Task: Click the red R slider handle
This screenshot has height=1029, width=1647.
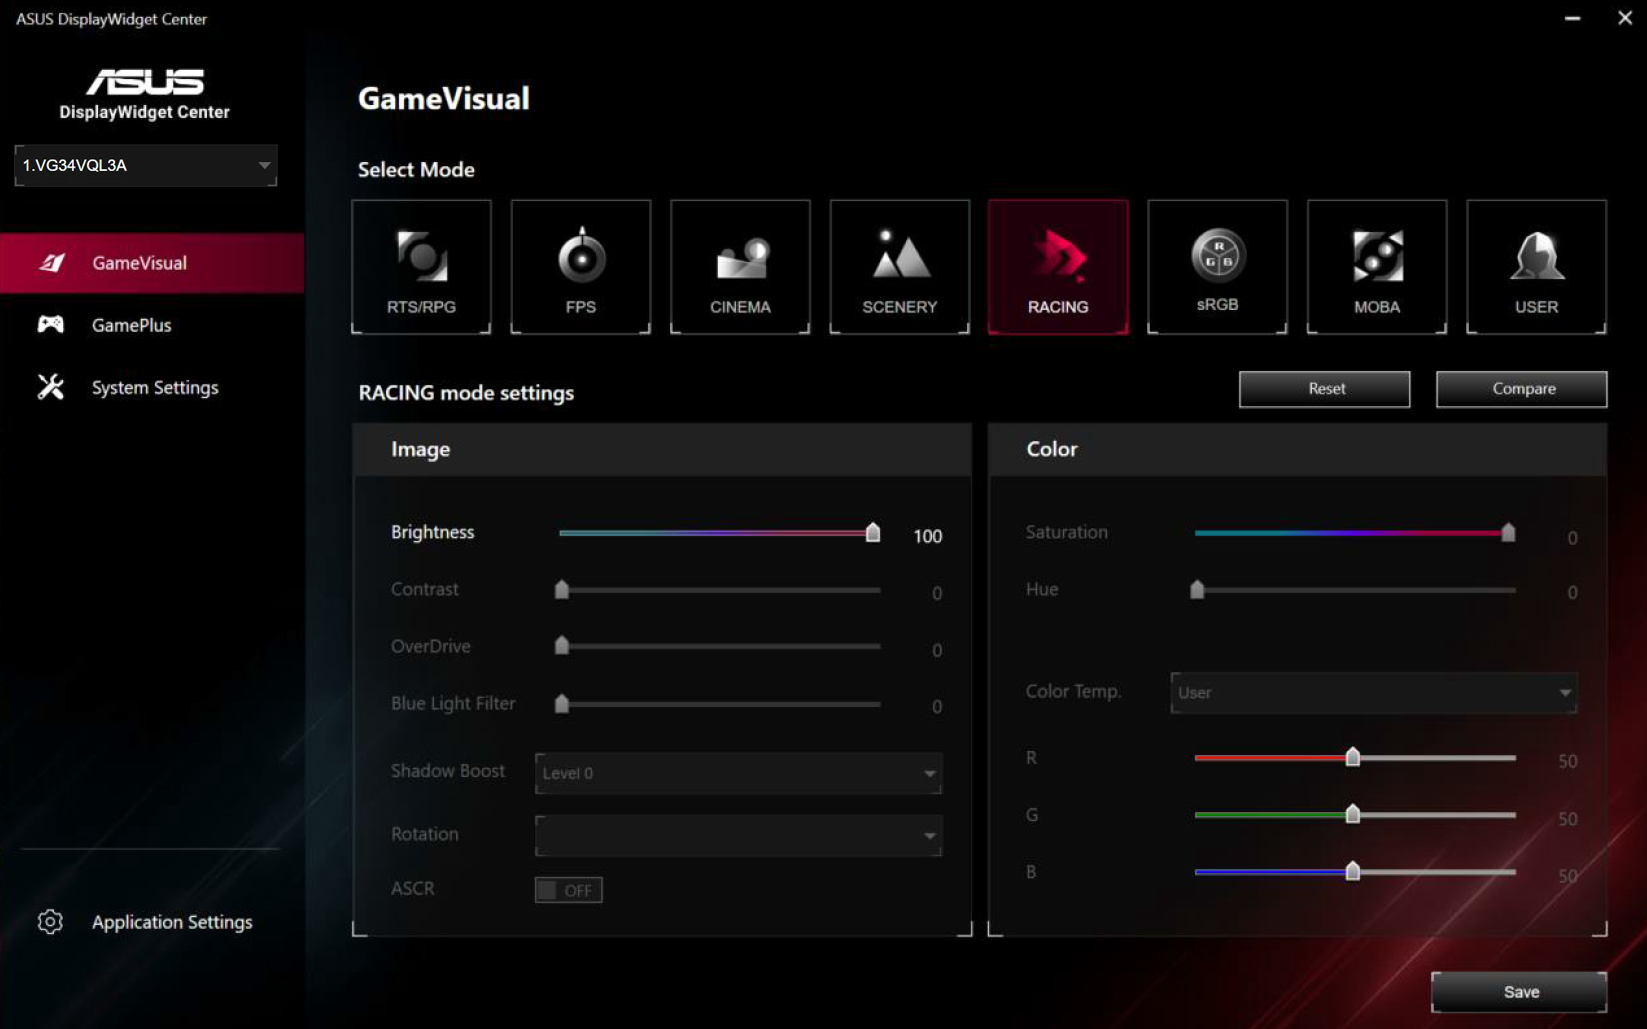Action: coord(1353,756)
